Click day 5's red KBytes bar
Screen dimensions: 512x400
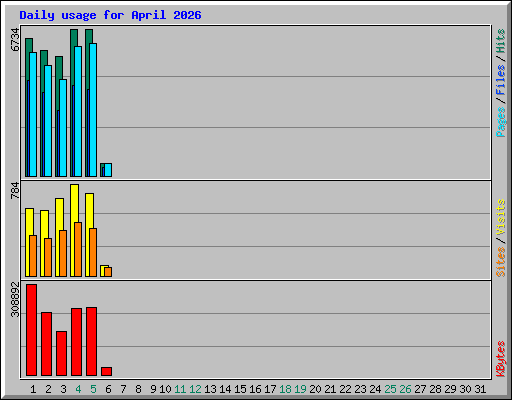tap(92, 342)
